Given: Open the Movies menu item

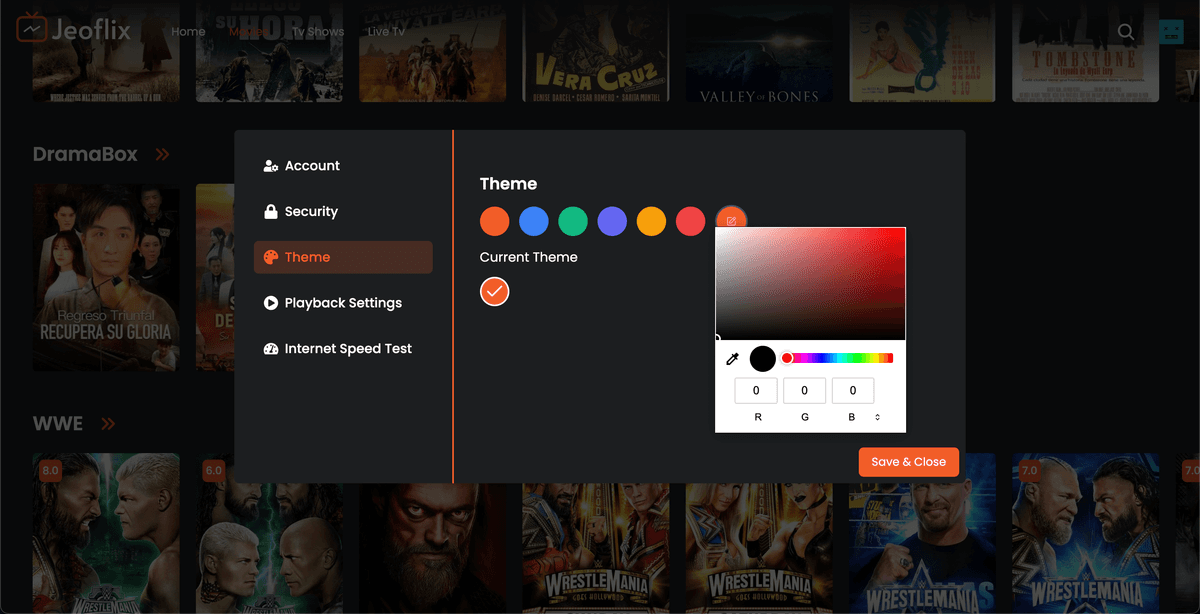Looking at the screenshot, I should 248,31.
